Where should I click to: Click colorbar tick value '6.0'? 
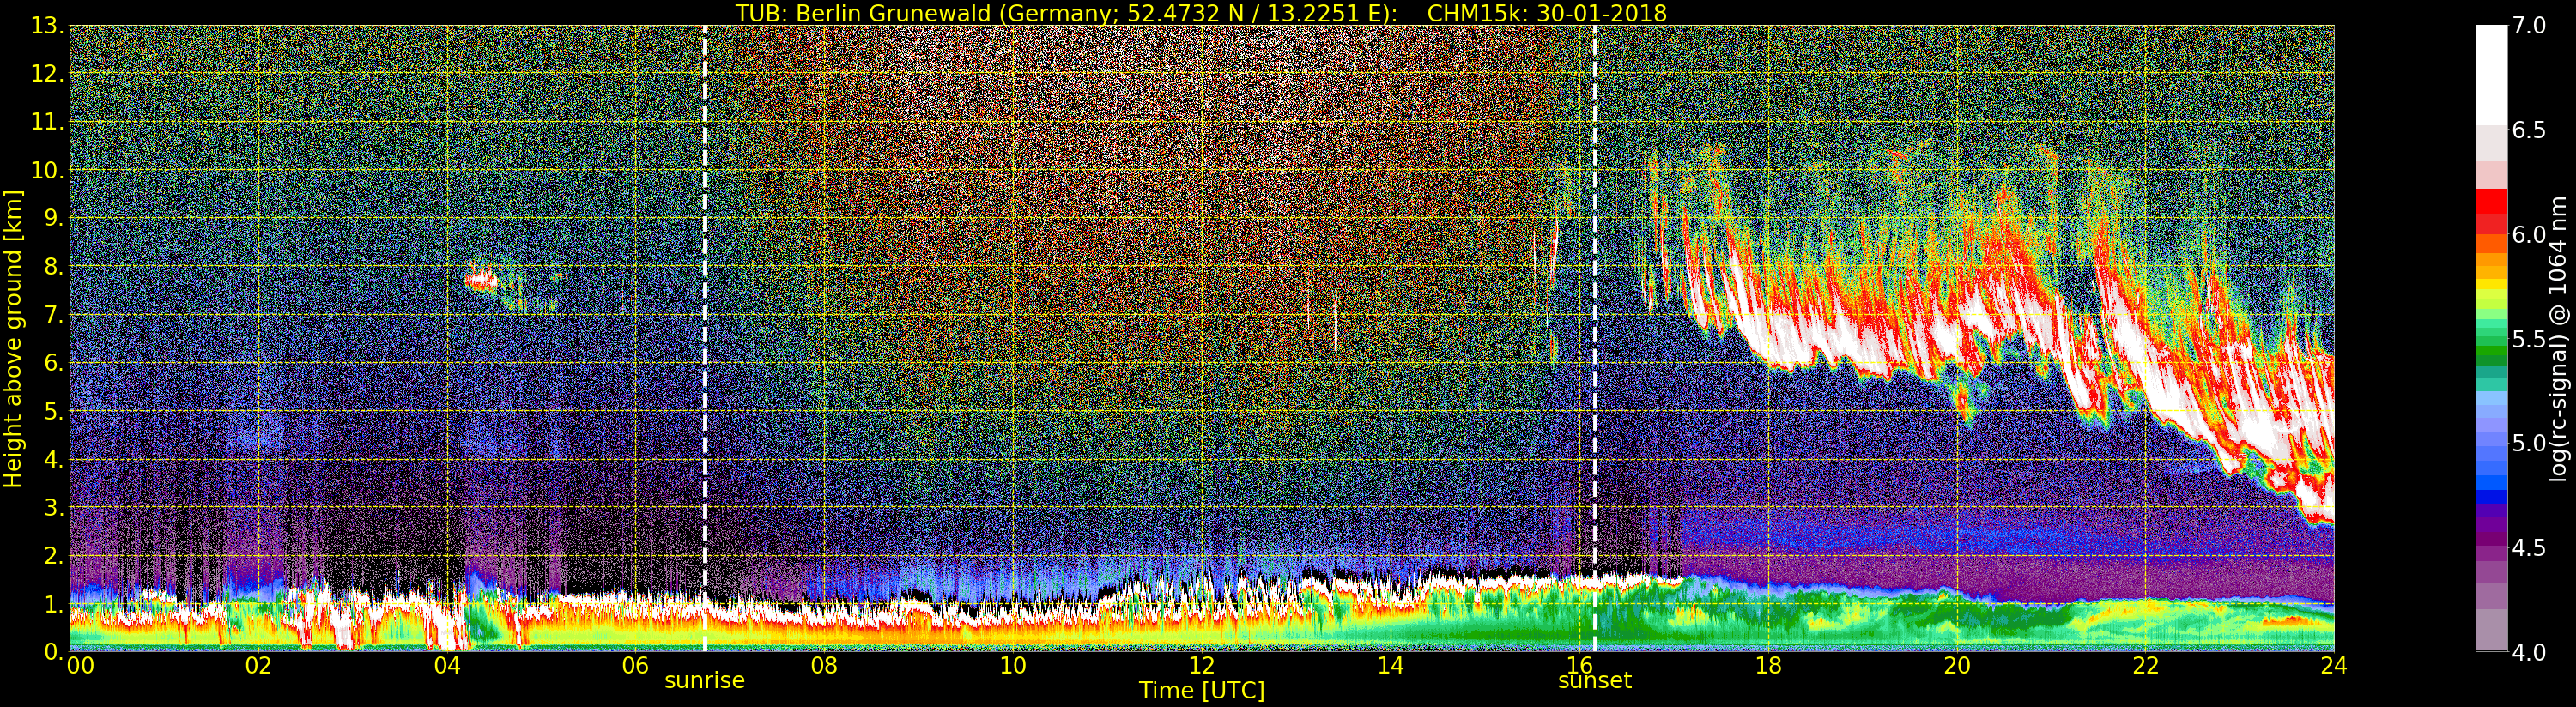point(2529,234)
